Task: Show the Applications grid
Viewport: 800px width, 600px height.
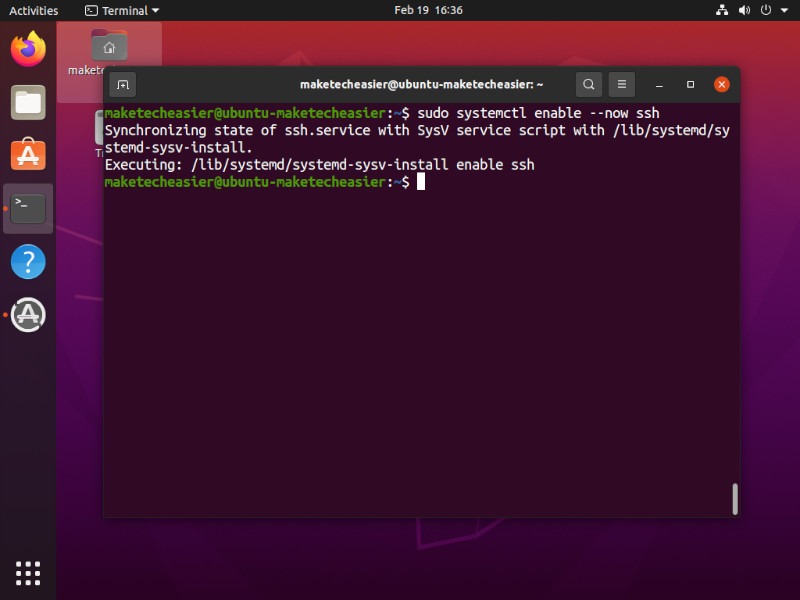Action: tap(27, 572)
